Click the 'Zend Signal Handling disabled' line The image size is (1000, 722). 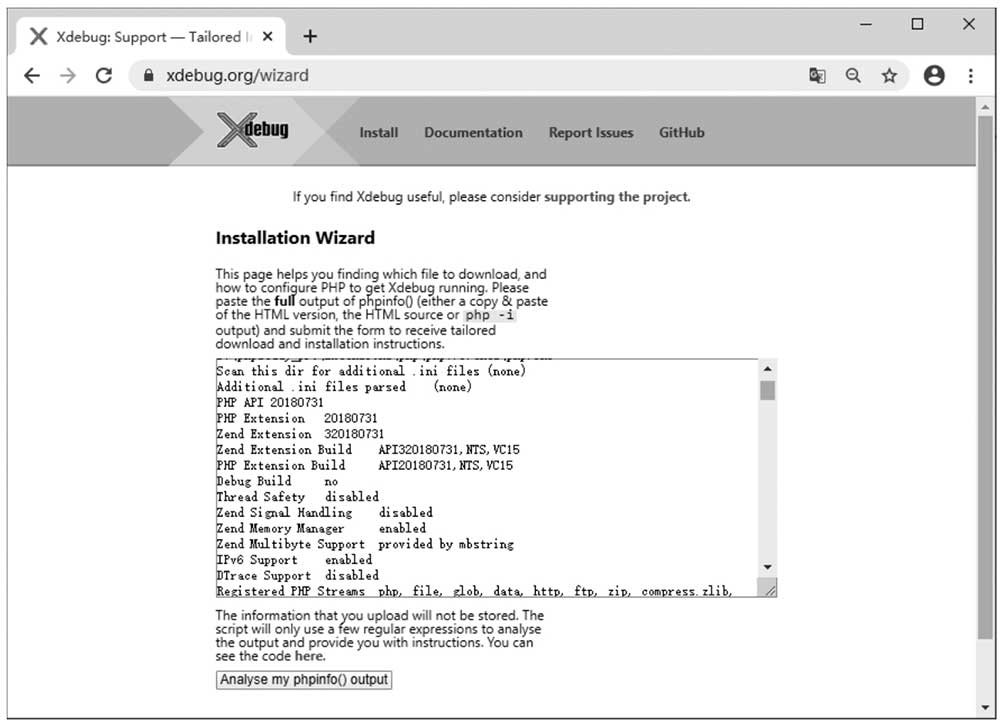coord(325,513)
